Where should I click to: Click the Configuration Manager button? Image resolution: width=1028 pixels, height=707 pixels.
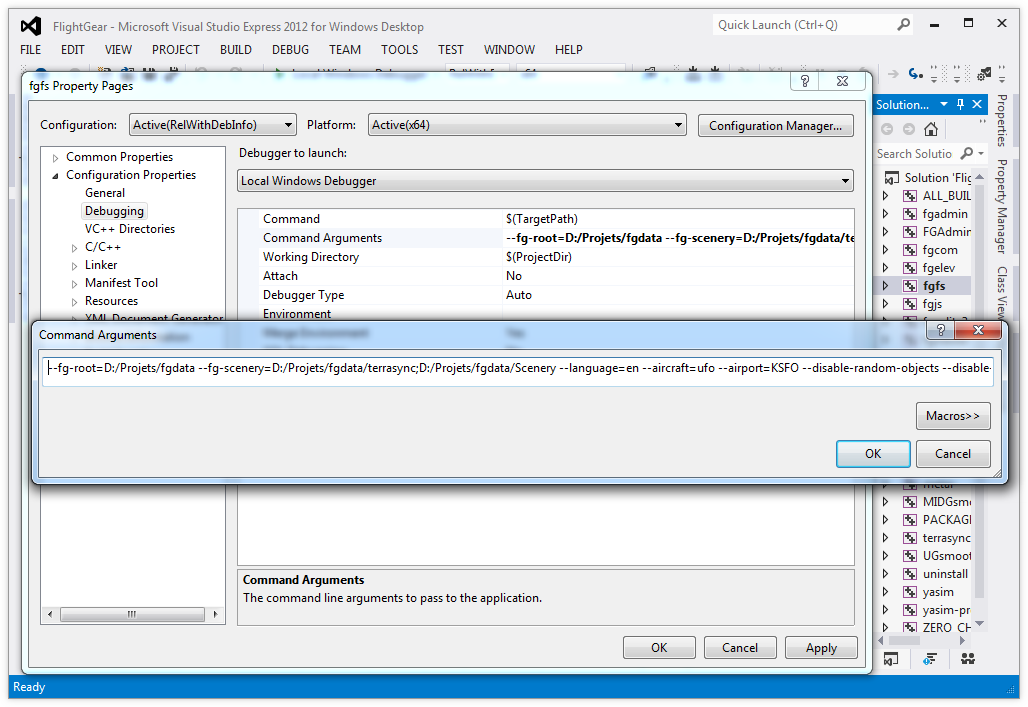coord(776,125)
